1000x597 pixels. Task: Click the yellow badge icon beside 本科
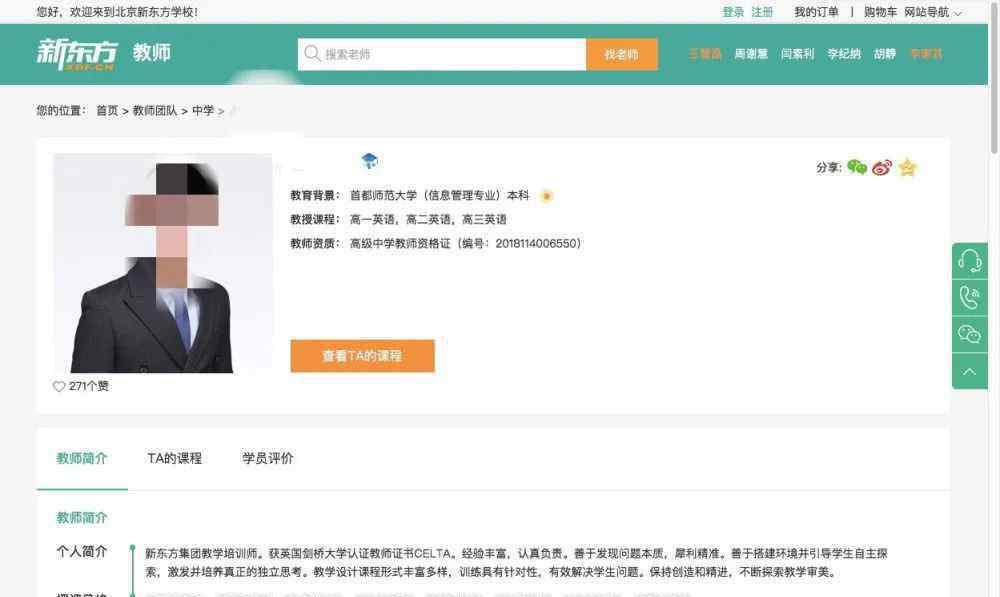[x=547, y=196]
